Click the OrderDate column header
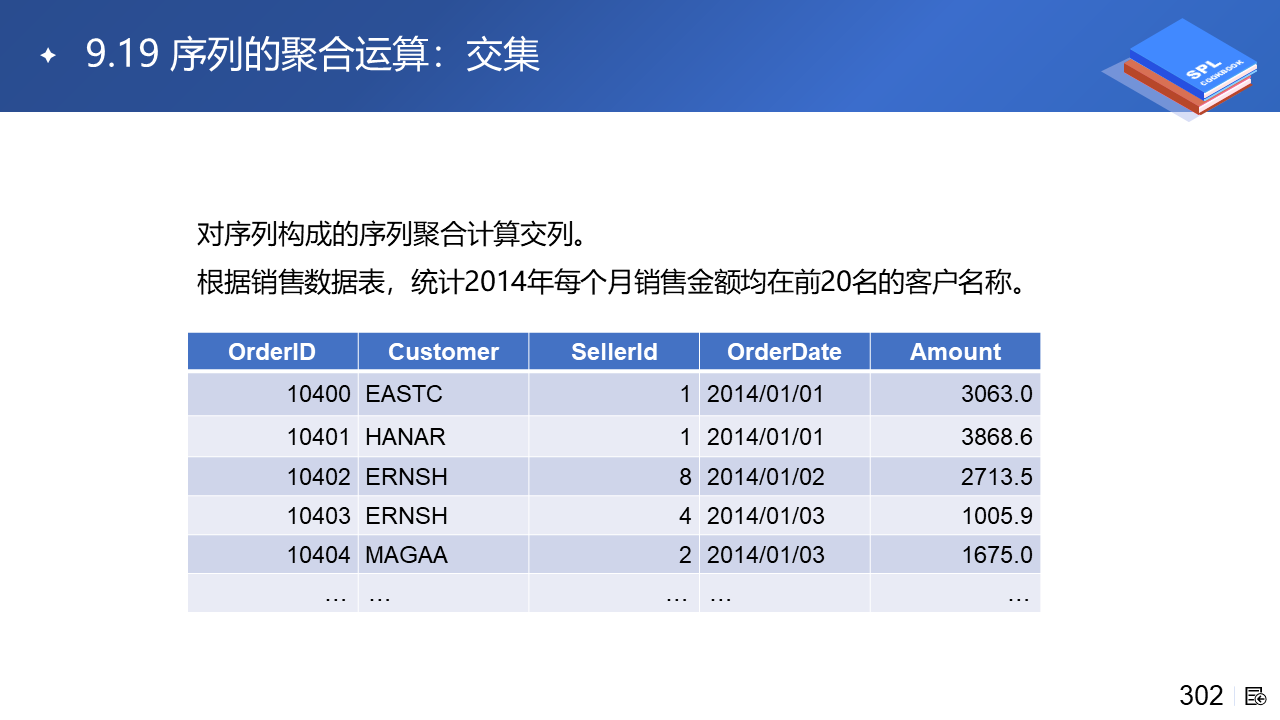Screen dimensions: 1280x720 pos(784,352)
